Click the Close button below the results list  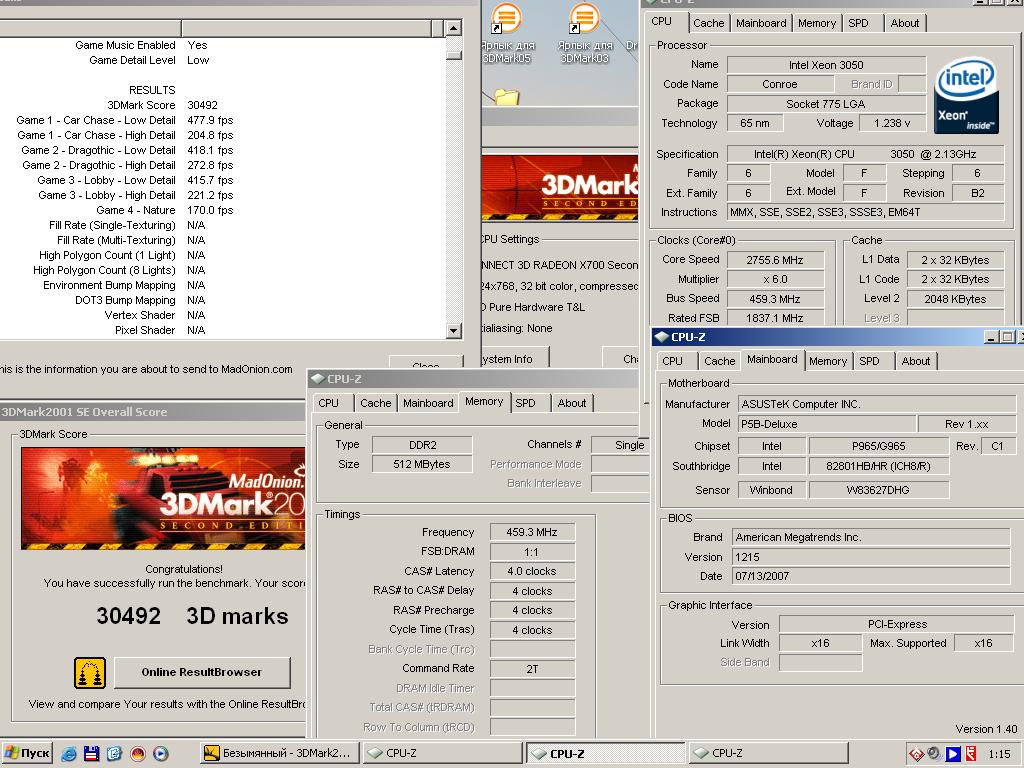pos(426,362)
